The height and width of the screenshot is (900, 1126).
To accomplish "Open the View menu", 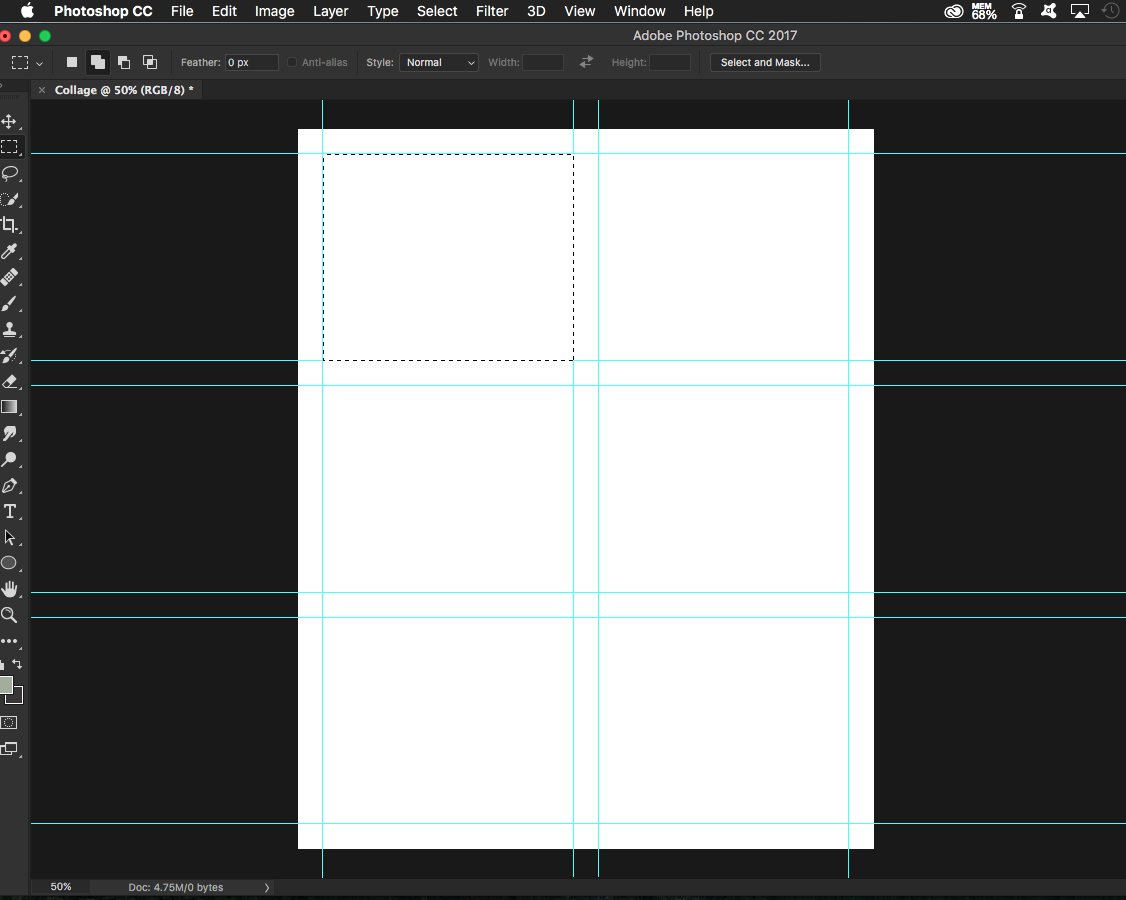I will [x=580, y=11].
